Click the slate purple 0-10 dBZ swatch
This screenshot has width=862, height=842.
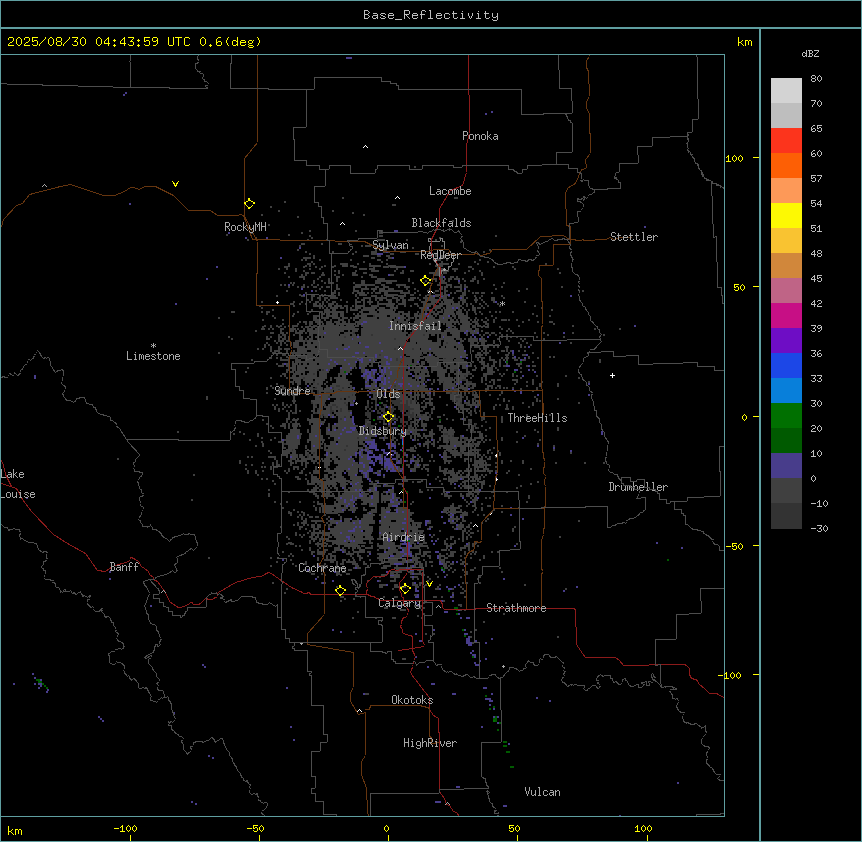(x=786, y=466)
